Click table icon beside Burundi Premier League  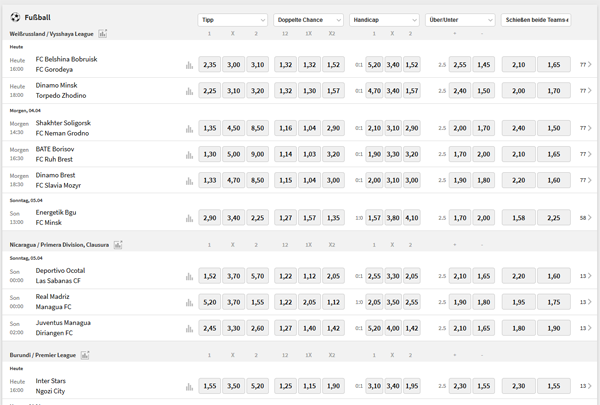tap(85, 355)
